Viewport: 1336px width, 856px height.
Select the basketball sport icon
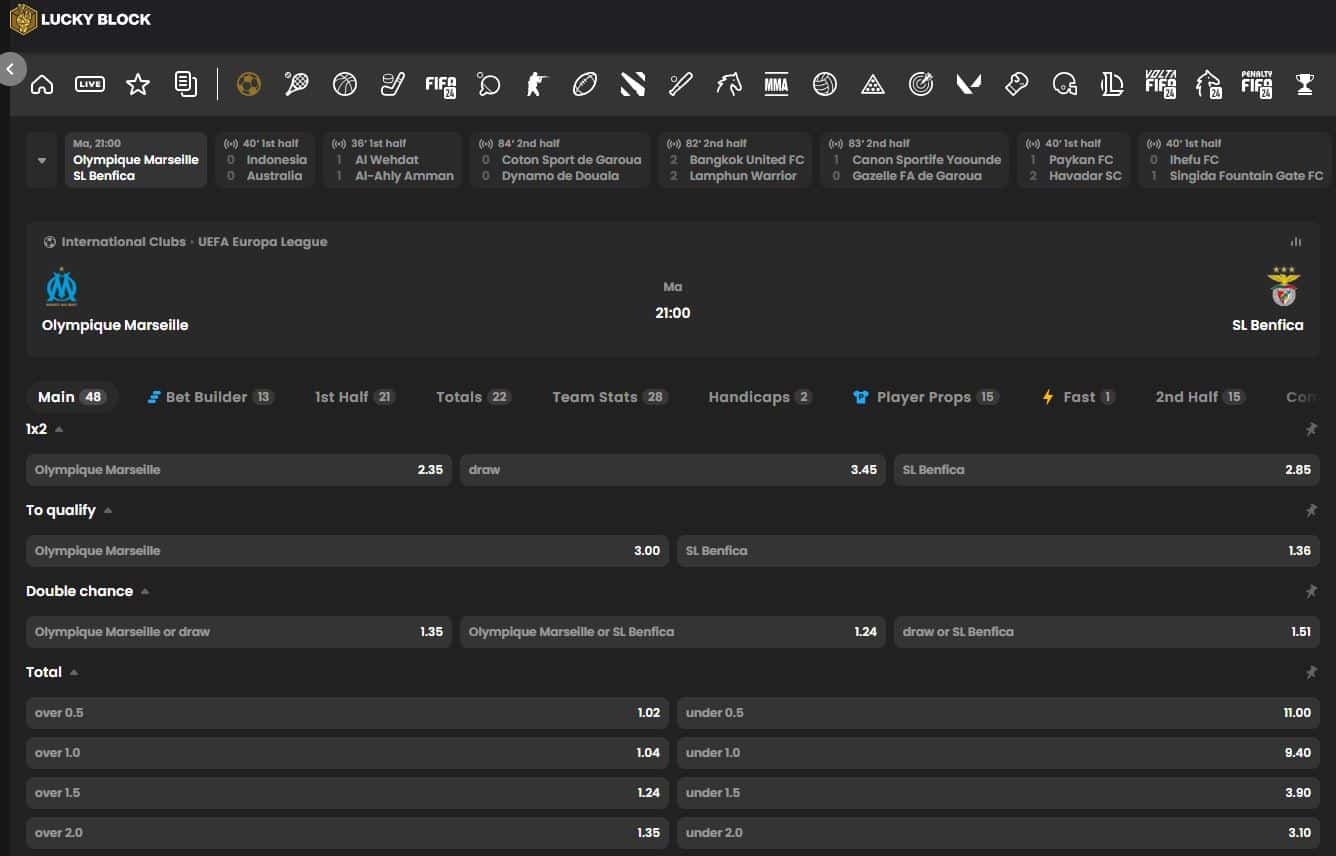pyautogui.click(x=345, y=84)
